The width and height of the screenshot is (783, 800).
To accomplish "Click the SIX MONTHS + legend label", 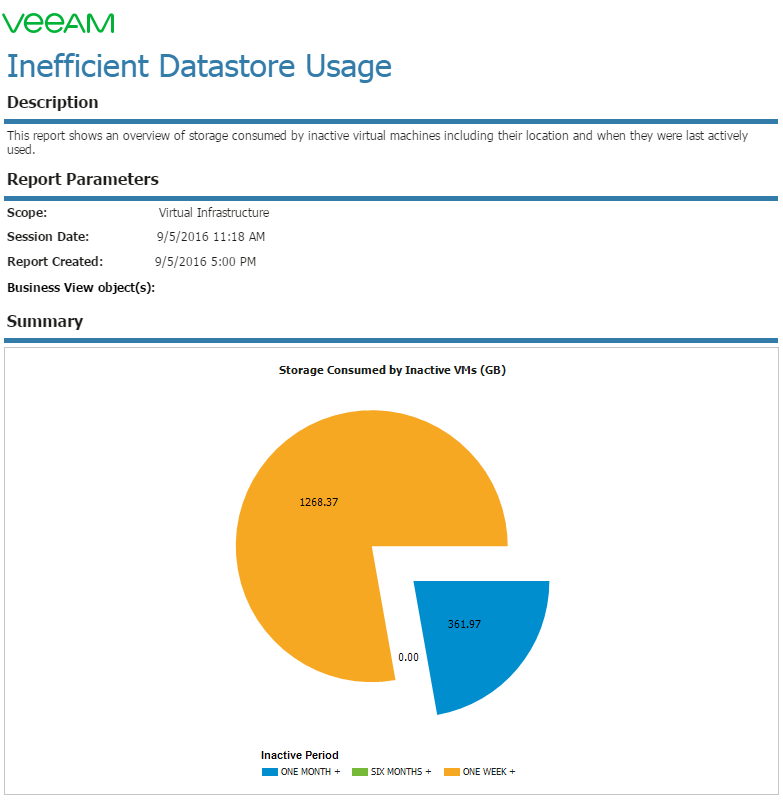I will (x=401, y=772).
